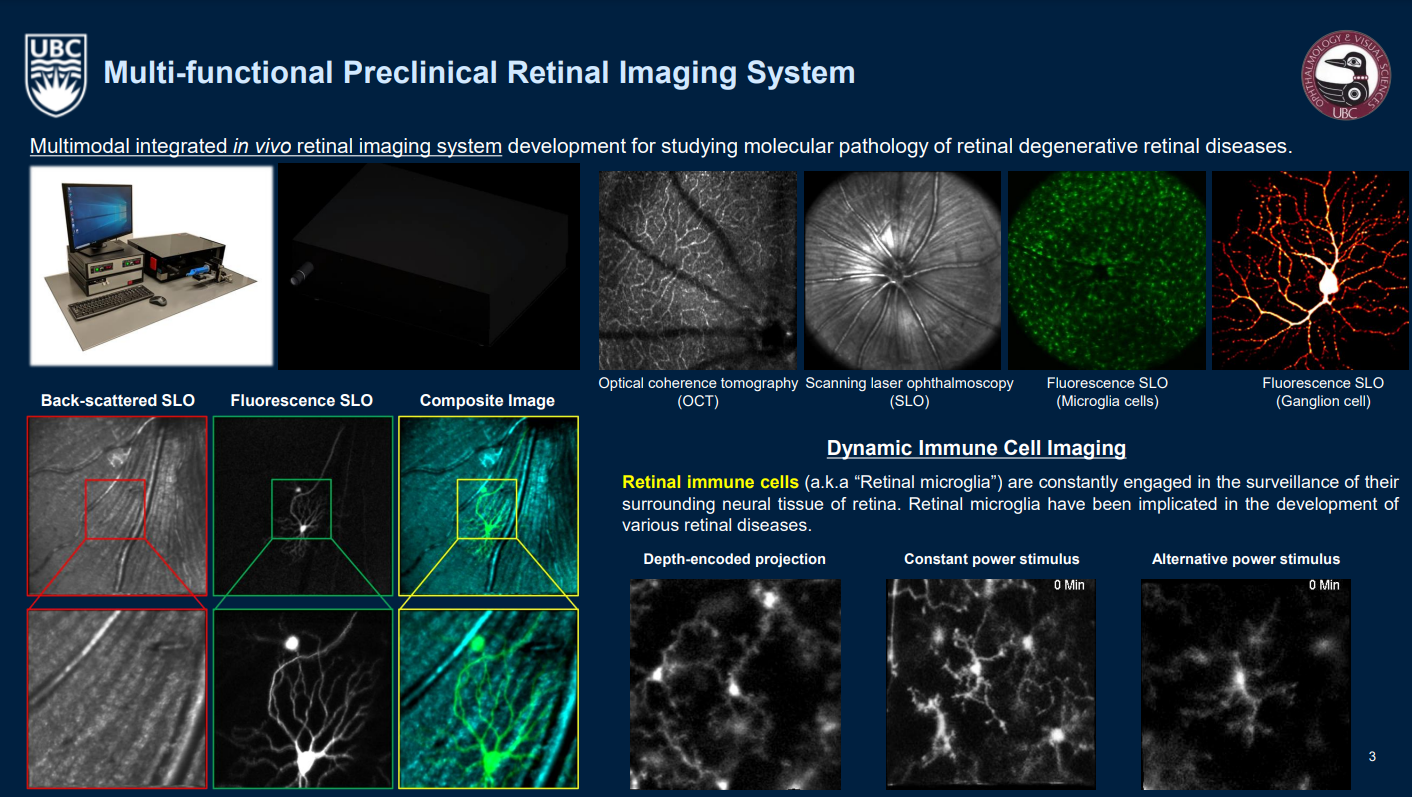
Task: Click the Scanning laser ophthalmoscopy image
Action: click(x=902, y=270)
